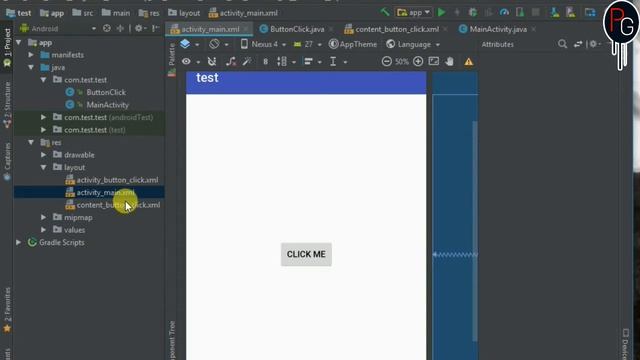Hide the Project panel icon

[155, 29]
